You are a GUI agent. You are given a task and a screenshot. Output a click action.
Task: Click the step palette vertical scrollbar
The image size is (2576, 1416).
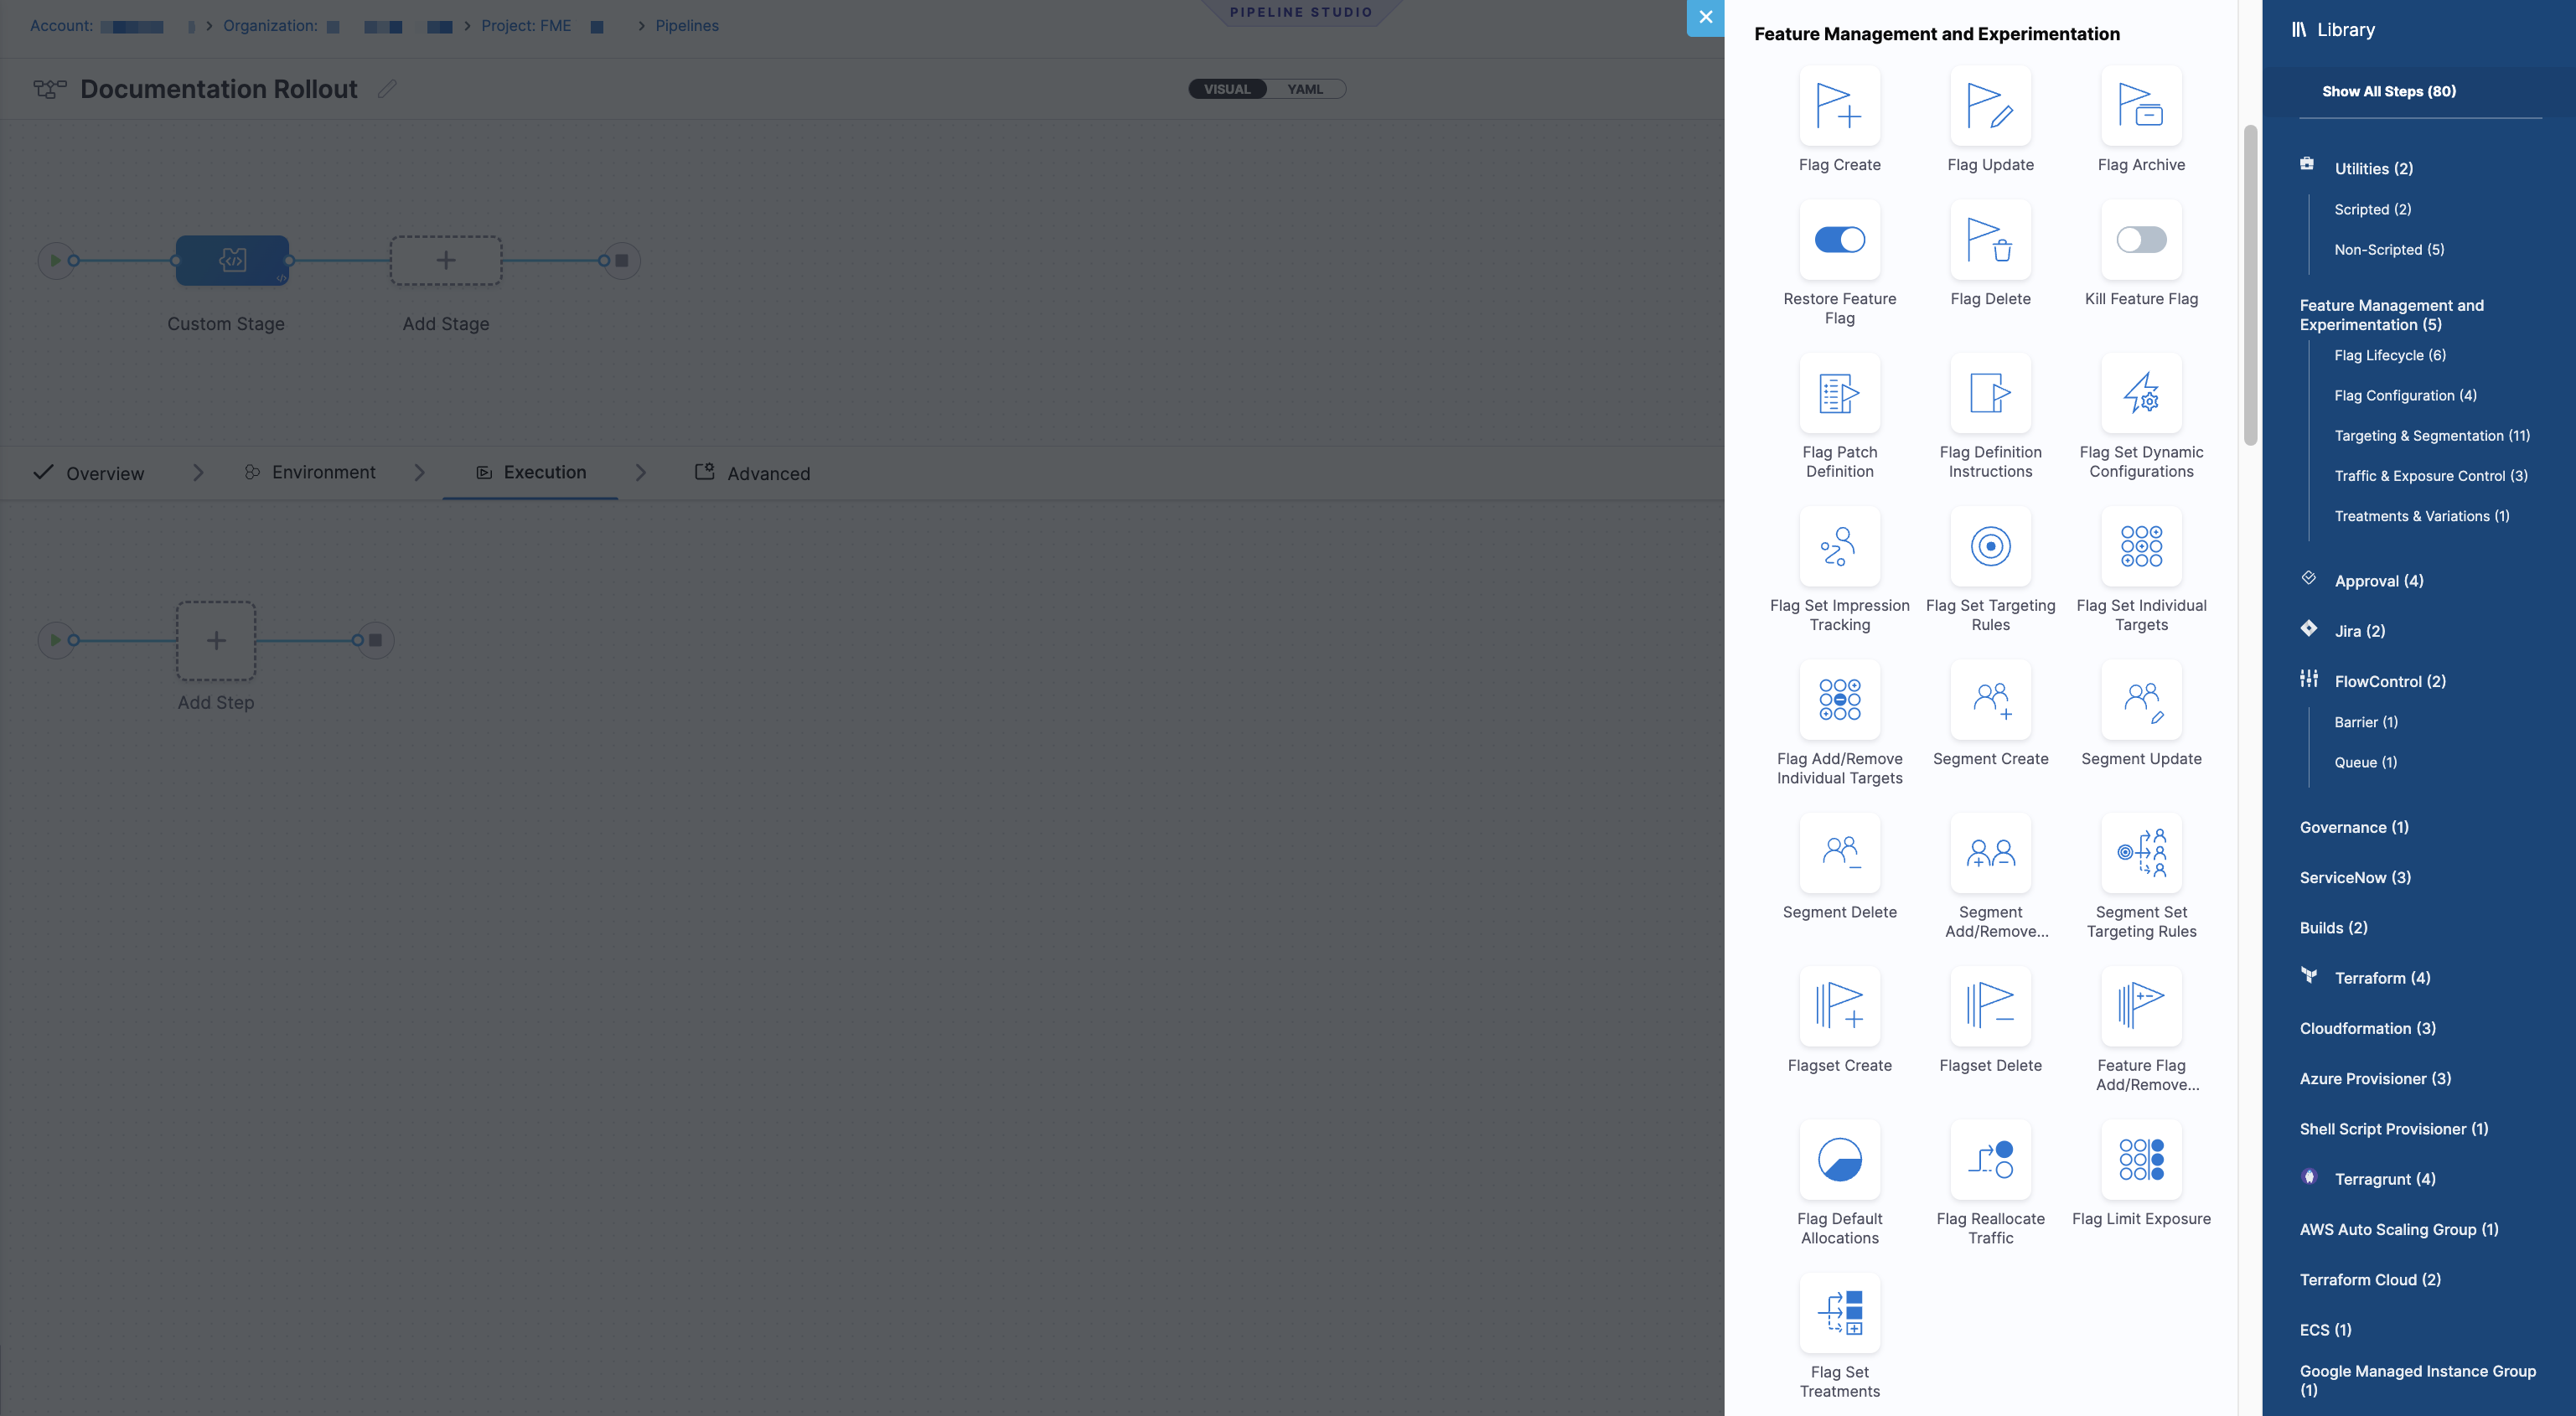pos(2250,285)
